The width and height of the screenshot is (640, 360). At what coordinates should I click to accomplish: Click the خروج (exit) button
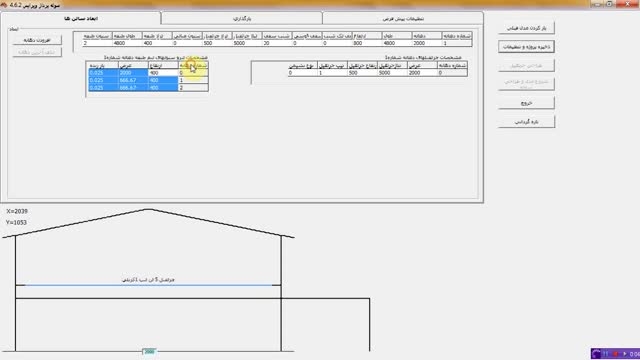[526, 103]
